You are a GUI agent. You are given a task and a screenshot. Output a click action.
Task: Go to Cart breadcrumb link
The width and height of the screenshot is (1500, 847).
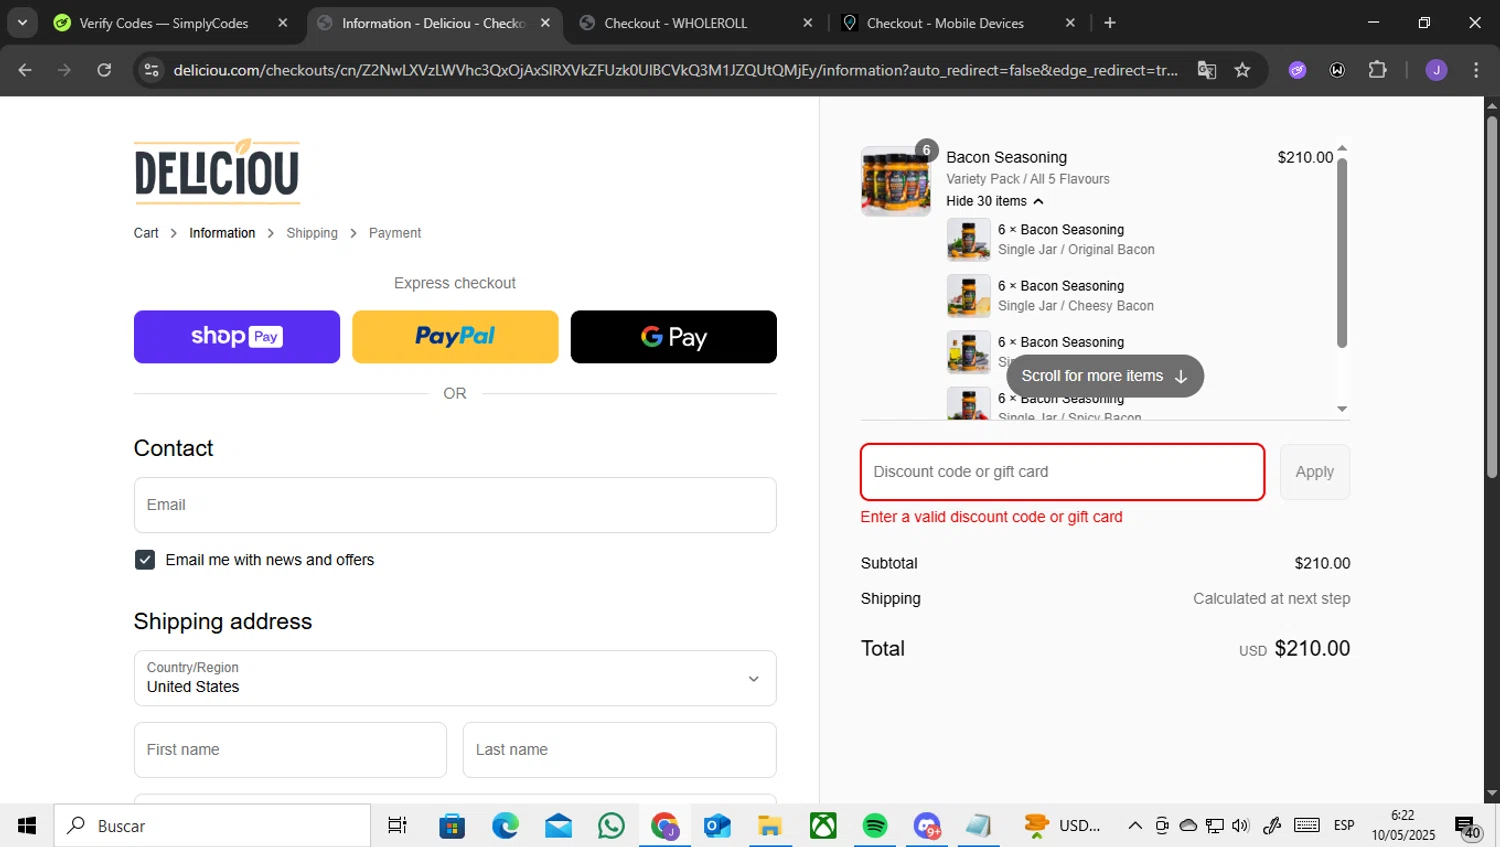coord(146,233)
